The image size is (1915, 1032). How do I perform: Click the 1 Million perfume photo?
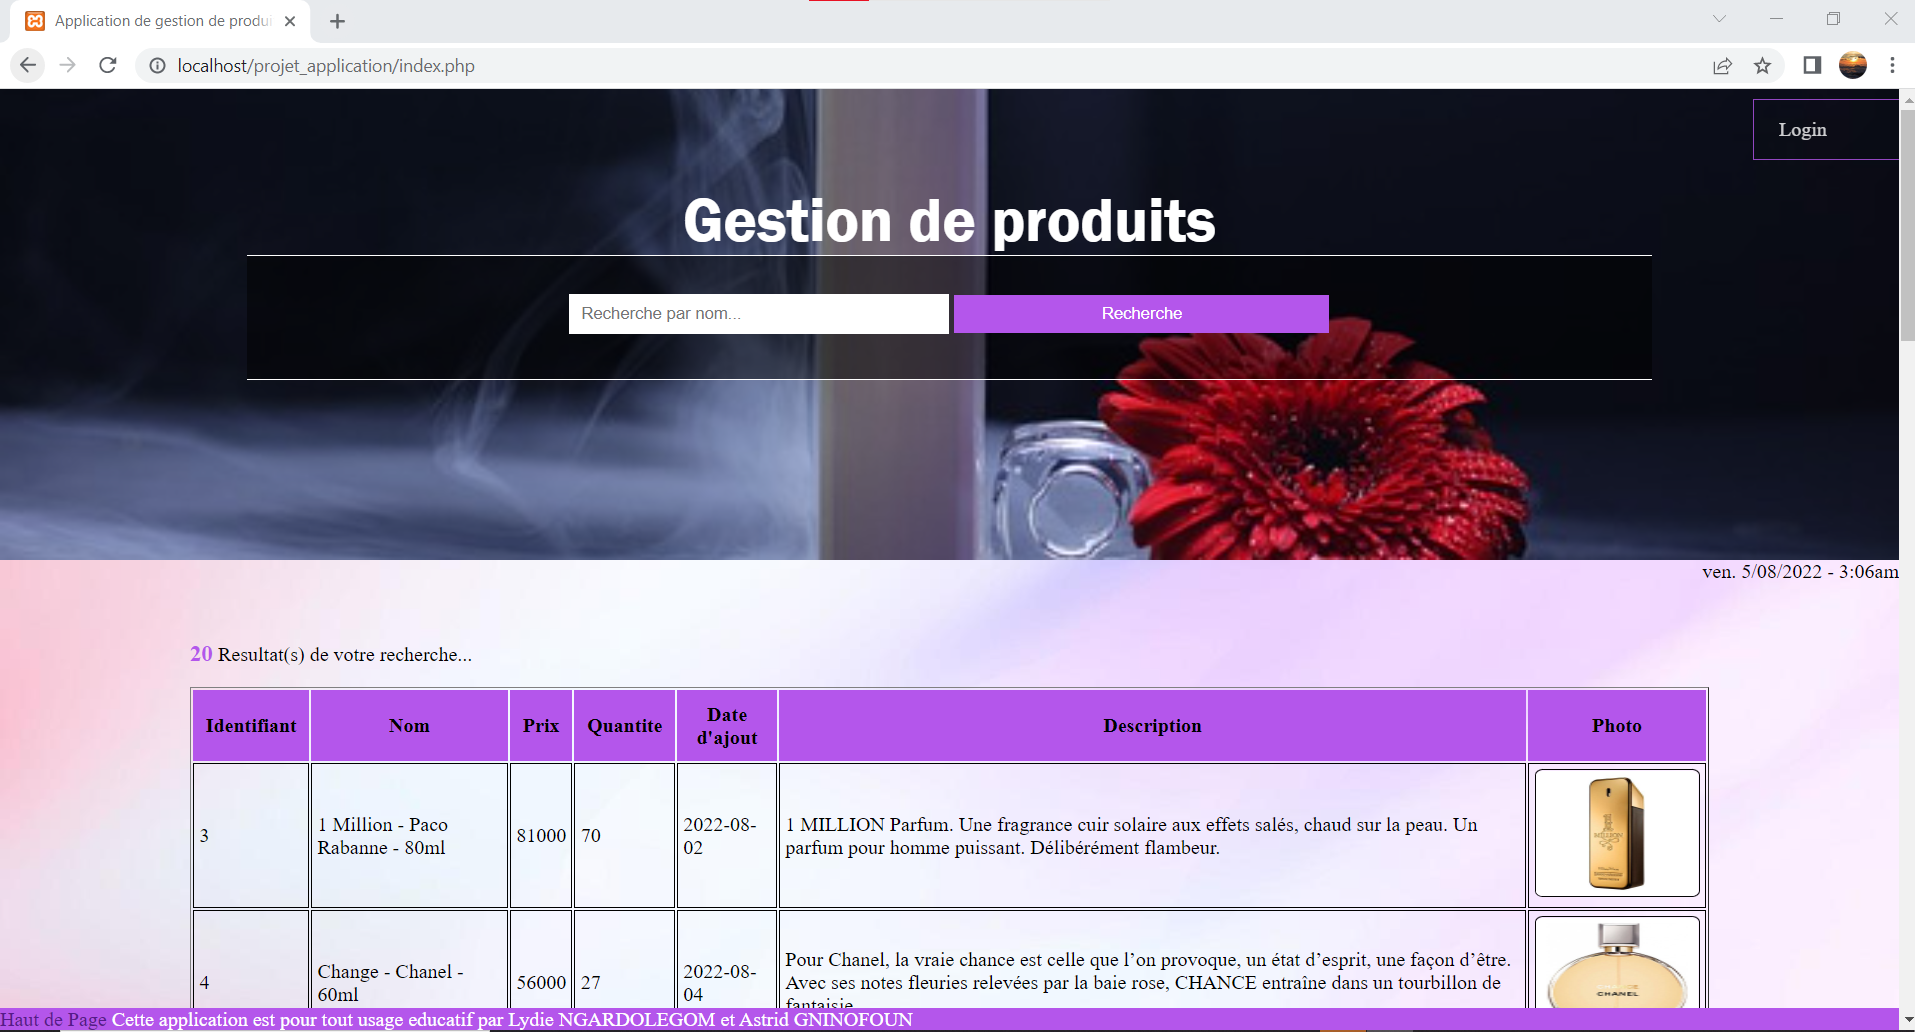1616,834
